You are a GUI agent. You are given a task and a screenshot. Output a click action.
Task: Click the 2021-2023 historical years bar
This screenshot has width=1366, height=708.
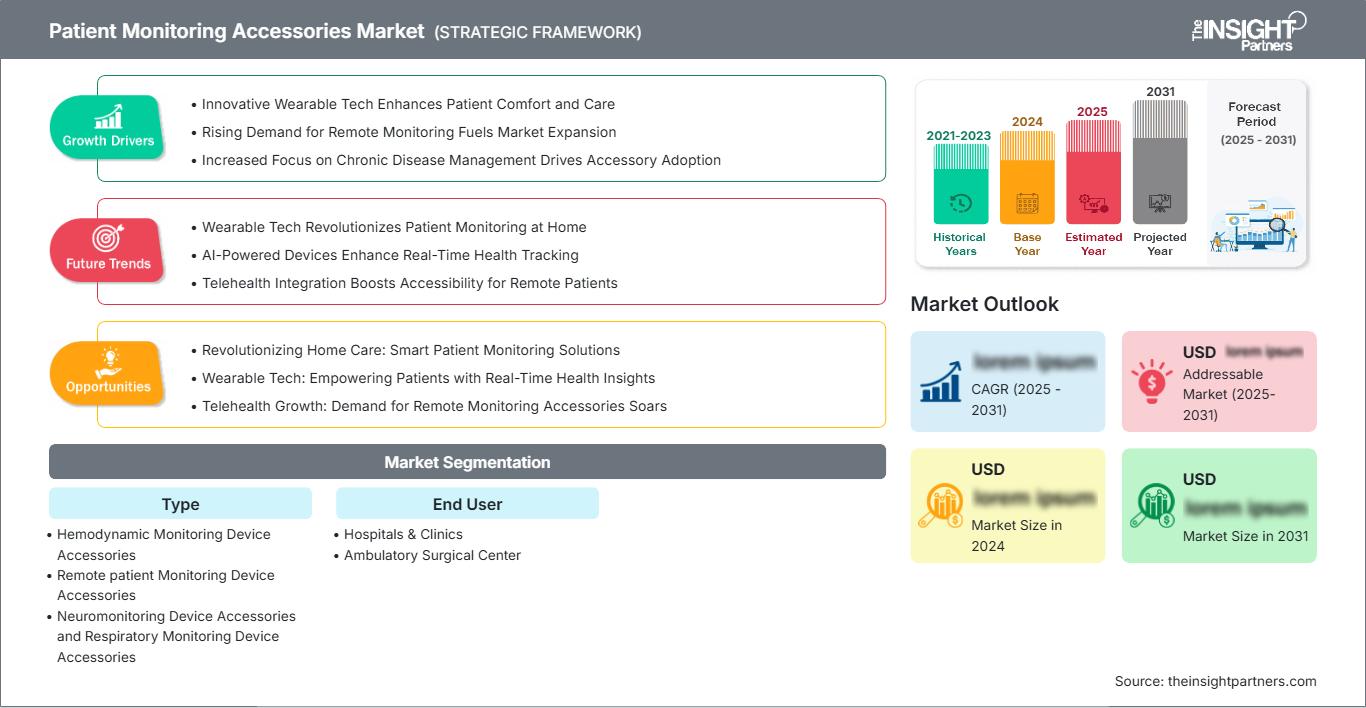(960, 184)
